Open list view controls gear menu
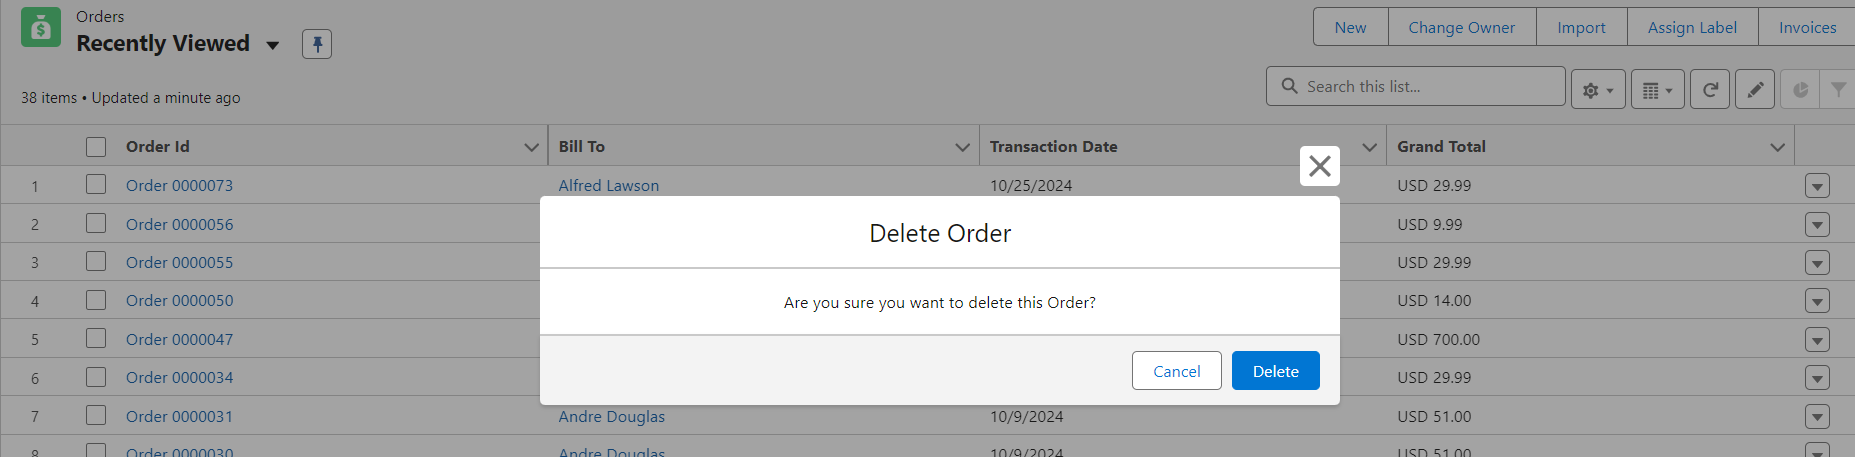The image size is (1855, 457). [x=1597, y=90]
